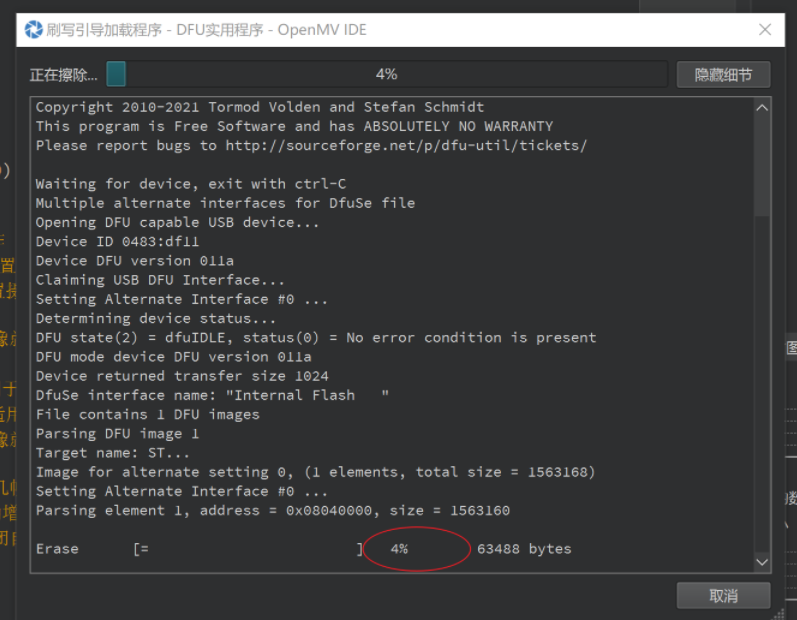Click the '63488 bytes' erase count text
This screenshot has height=620, width=797.
[524, 549]
